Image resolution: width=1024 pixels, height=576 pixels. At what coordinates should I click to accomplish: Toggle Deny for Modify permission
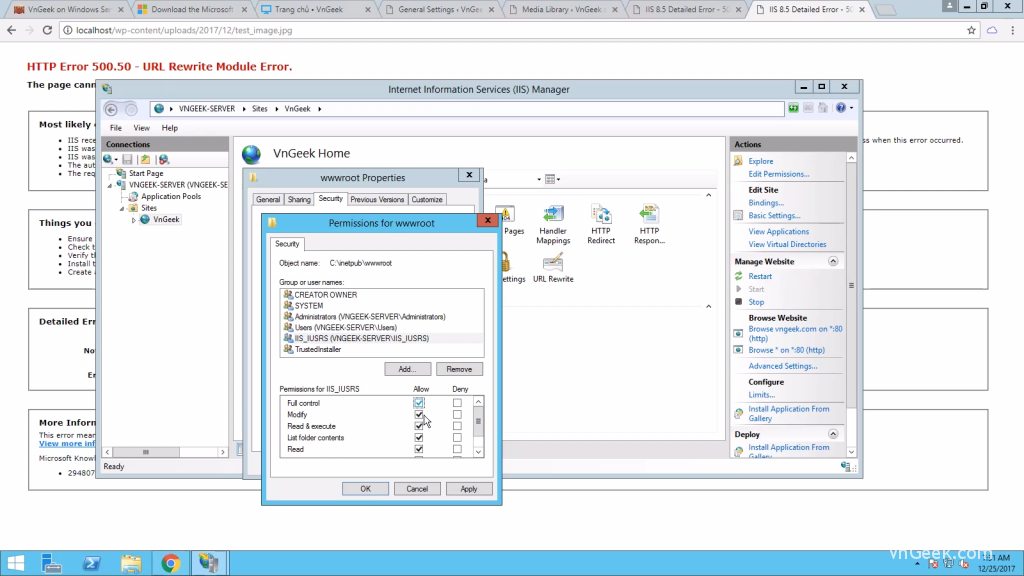(x=457, y=415)
